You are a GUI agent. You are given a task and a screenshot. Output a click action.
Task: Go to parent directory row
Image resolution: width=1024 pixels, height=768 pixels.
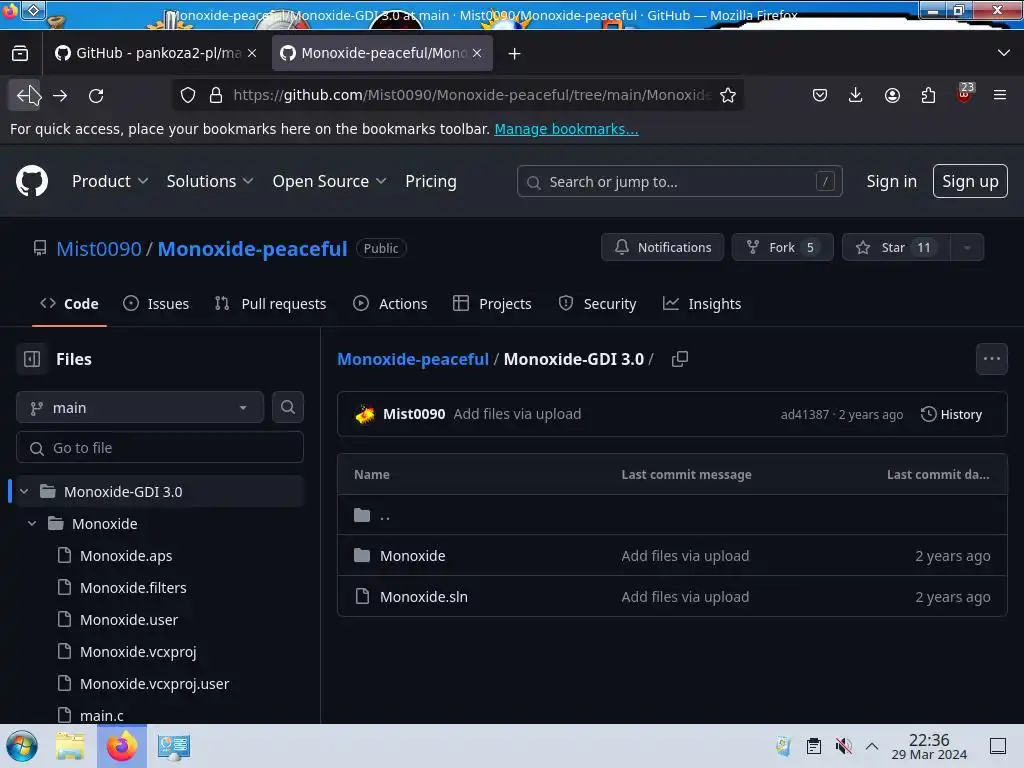[672, 515]
